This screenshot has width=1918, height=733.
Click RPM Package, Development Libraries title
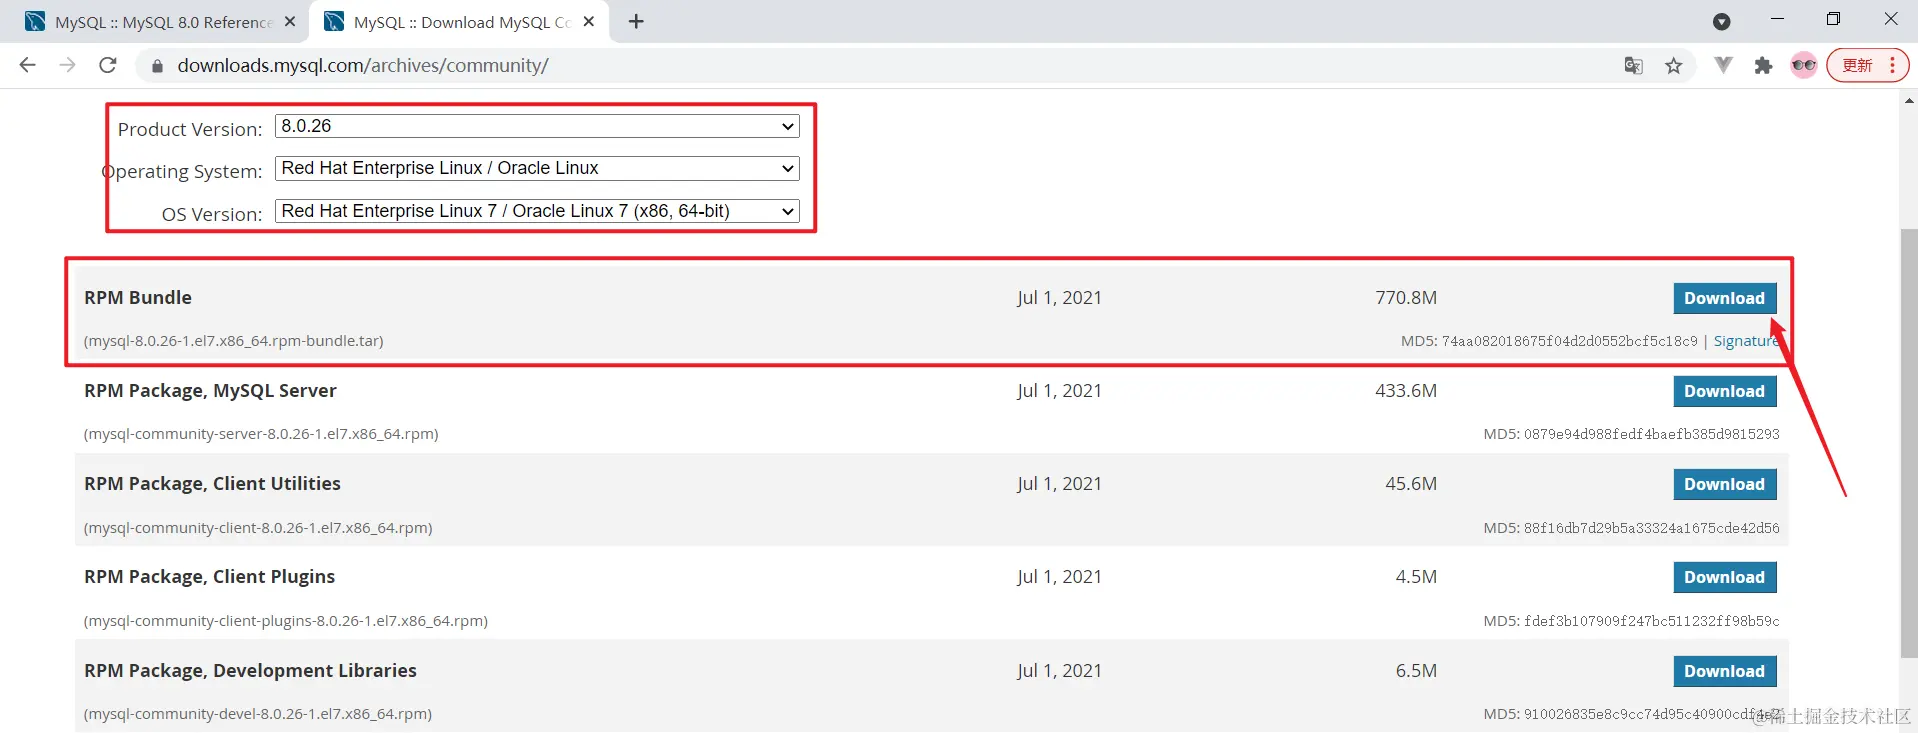click(x=250, y=670)
